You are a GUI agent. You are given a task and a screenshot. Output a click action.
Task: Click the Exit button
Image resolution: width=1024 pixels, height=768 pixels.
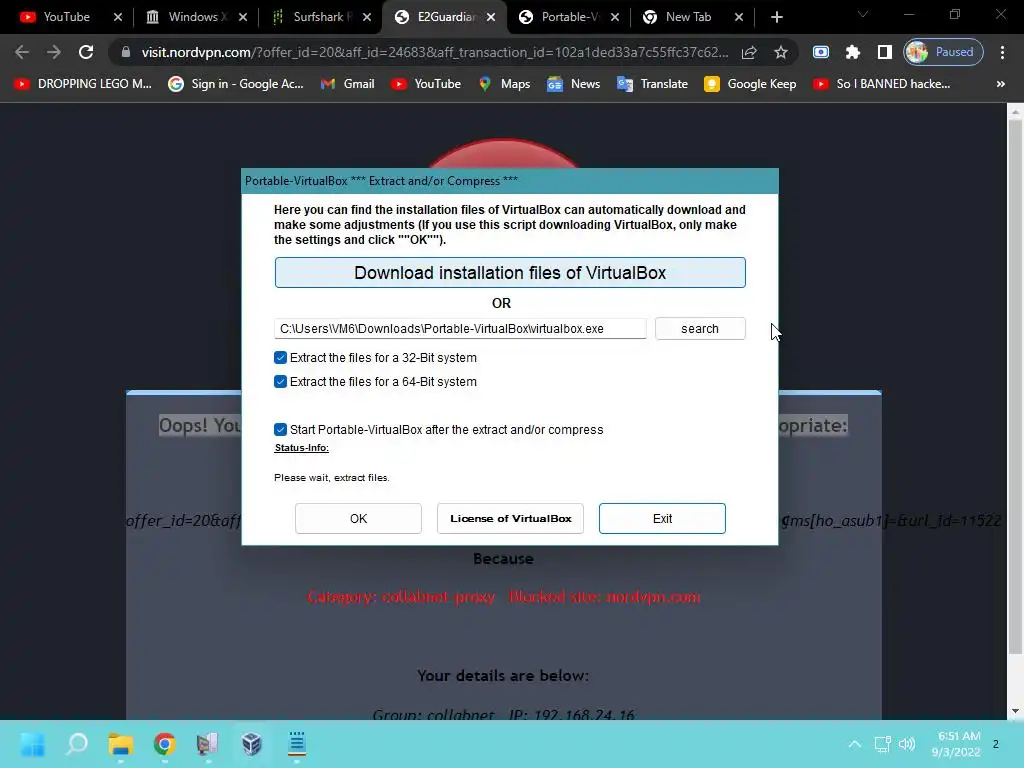tap(662, 519)
